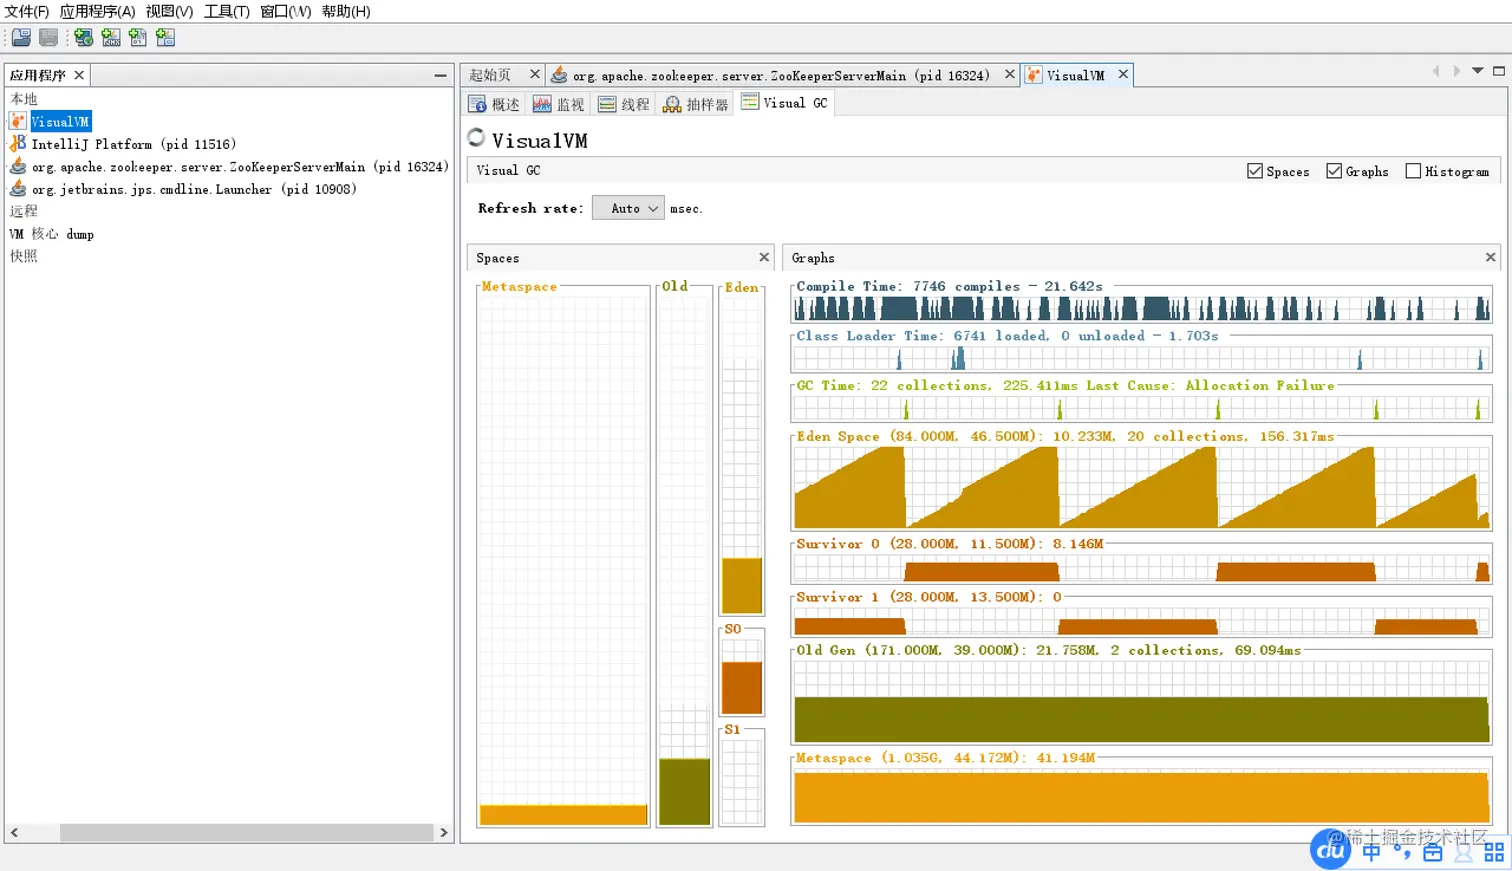Close the ZooKeeperServerMain tab
1512x871 pixels.
[x=1010, y=74]
